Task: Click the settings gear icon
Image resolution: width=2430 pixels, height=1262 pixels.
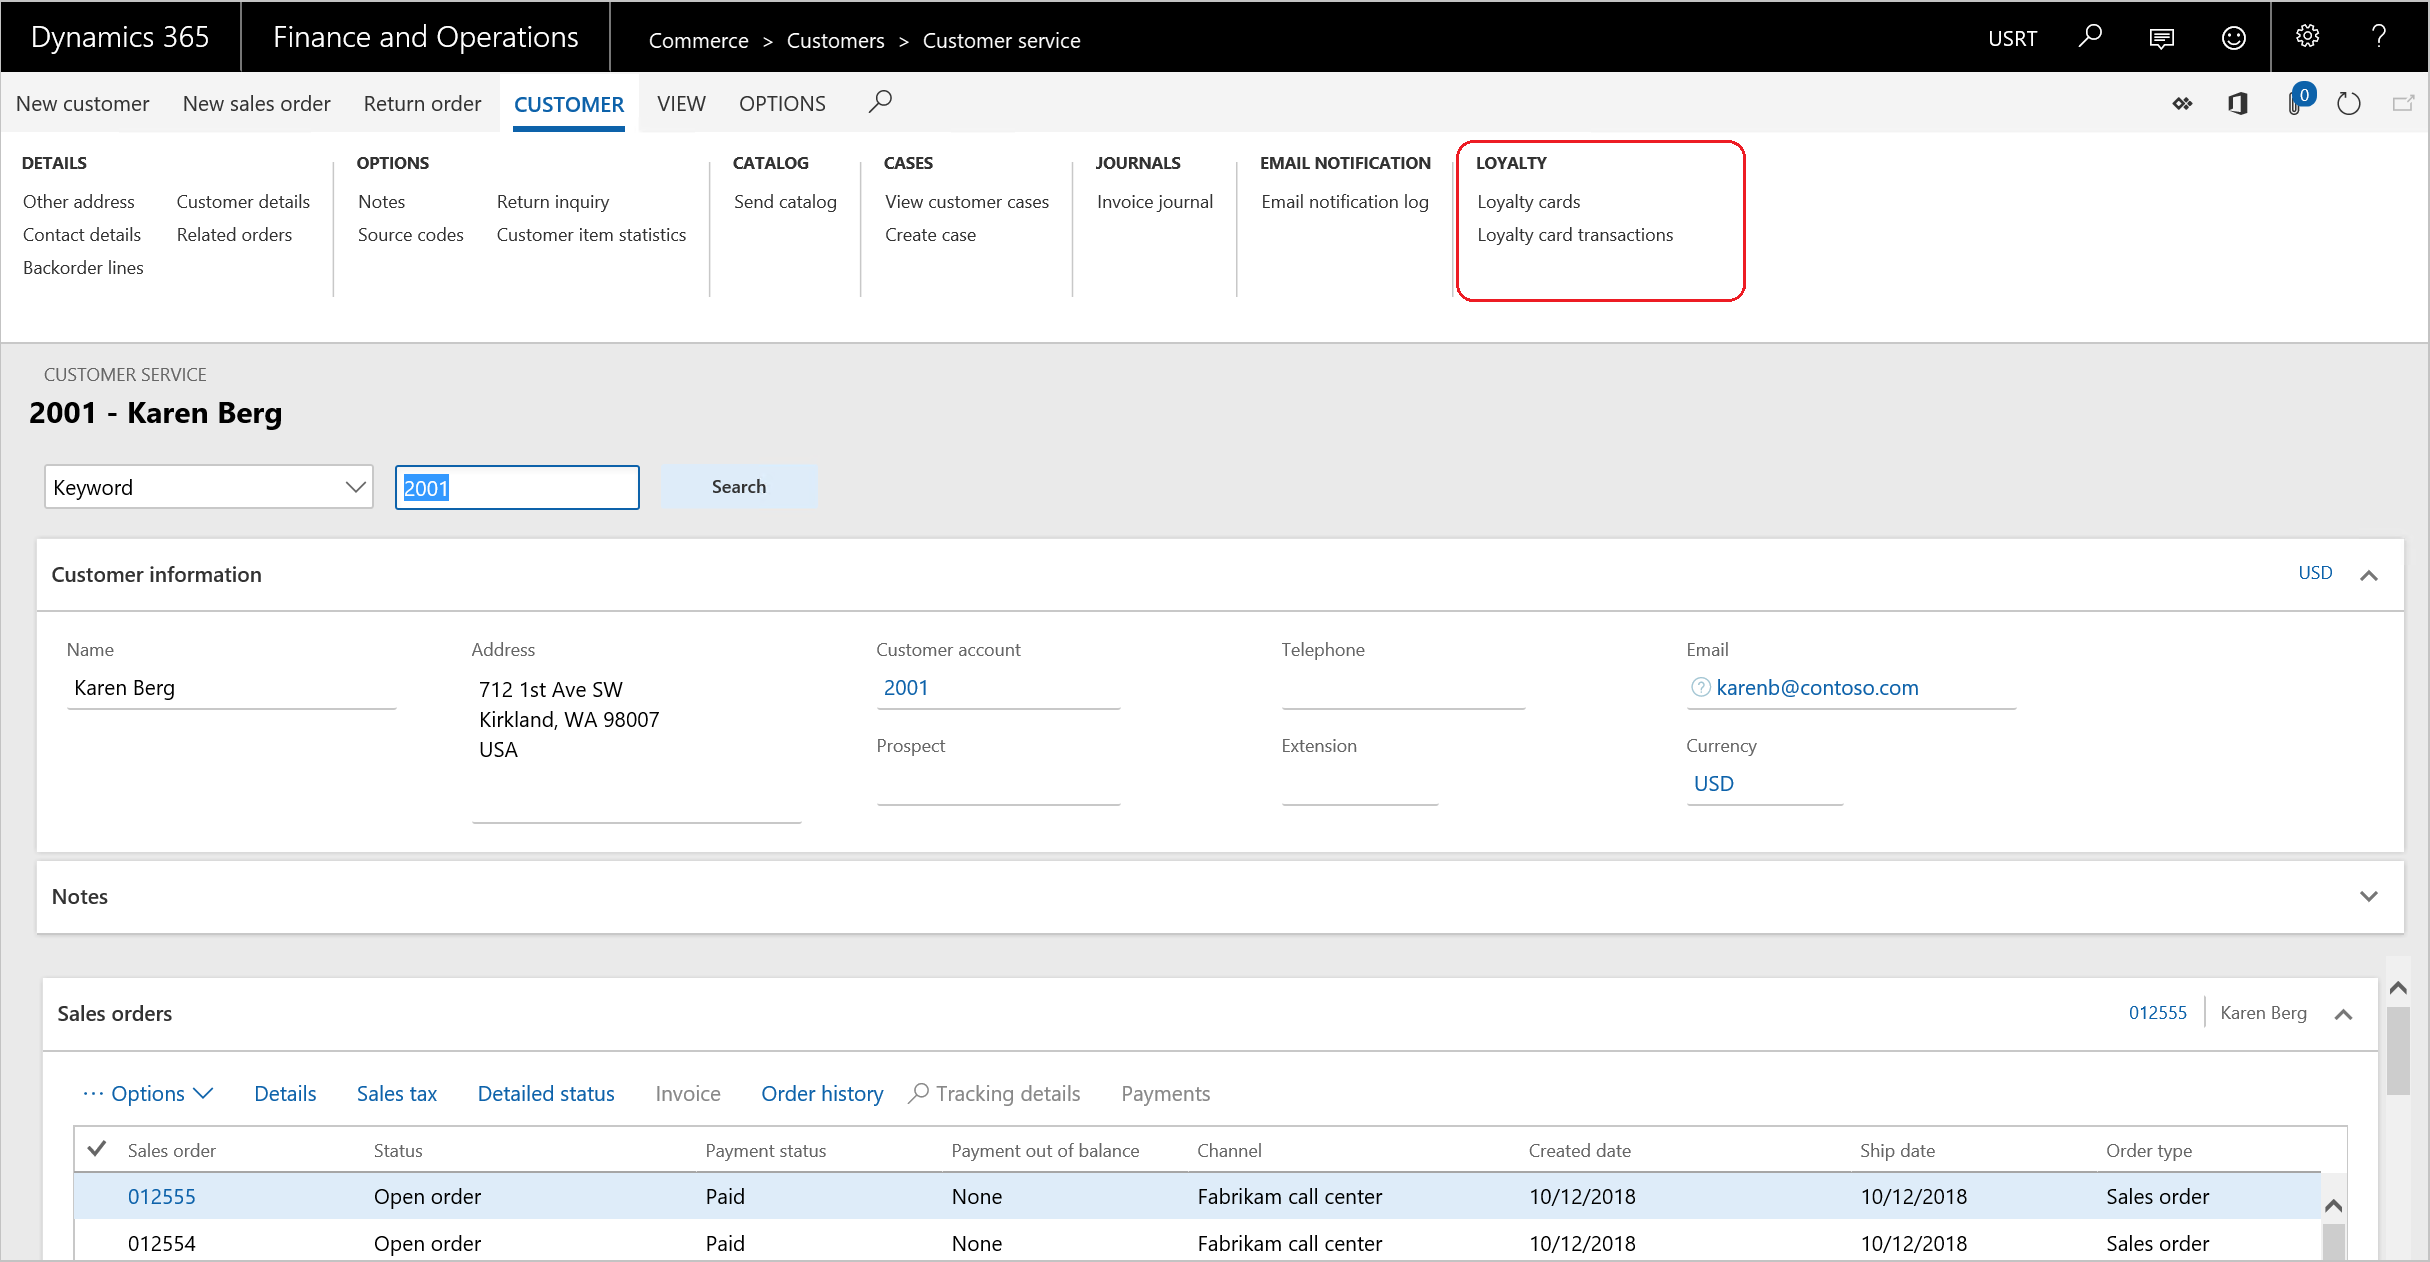Action: pyautogui.click(x=2308, y=35)
